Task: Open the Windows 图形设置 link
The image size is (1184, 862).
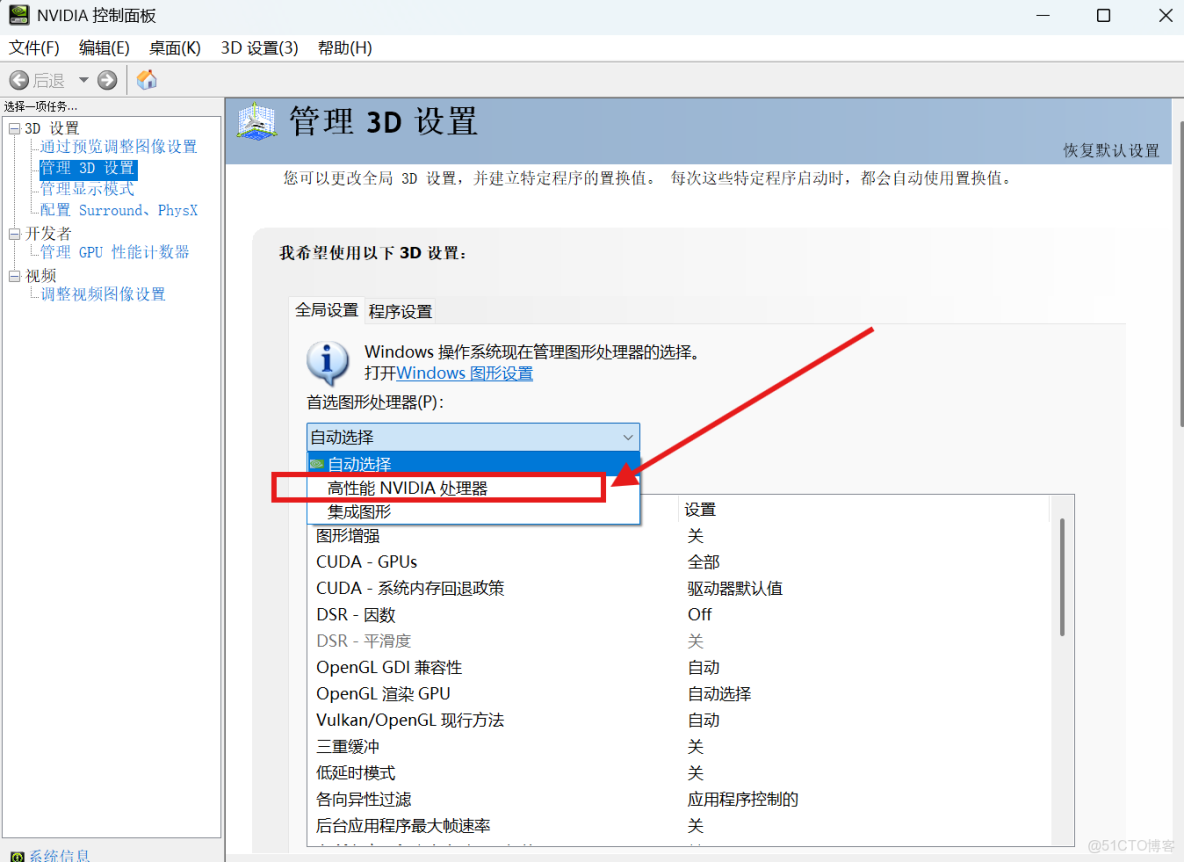Action: pos(465,372)
